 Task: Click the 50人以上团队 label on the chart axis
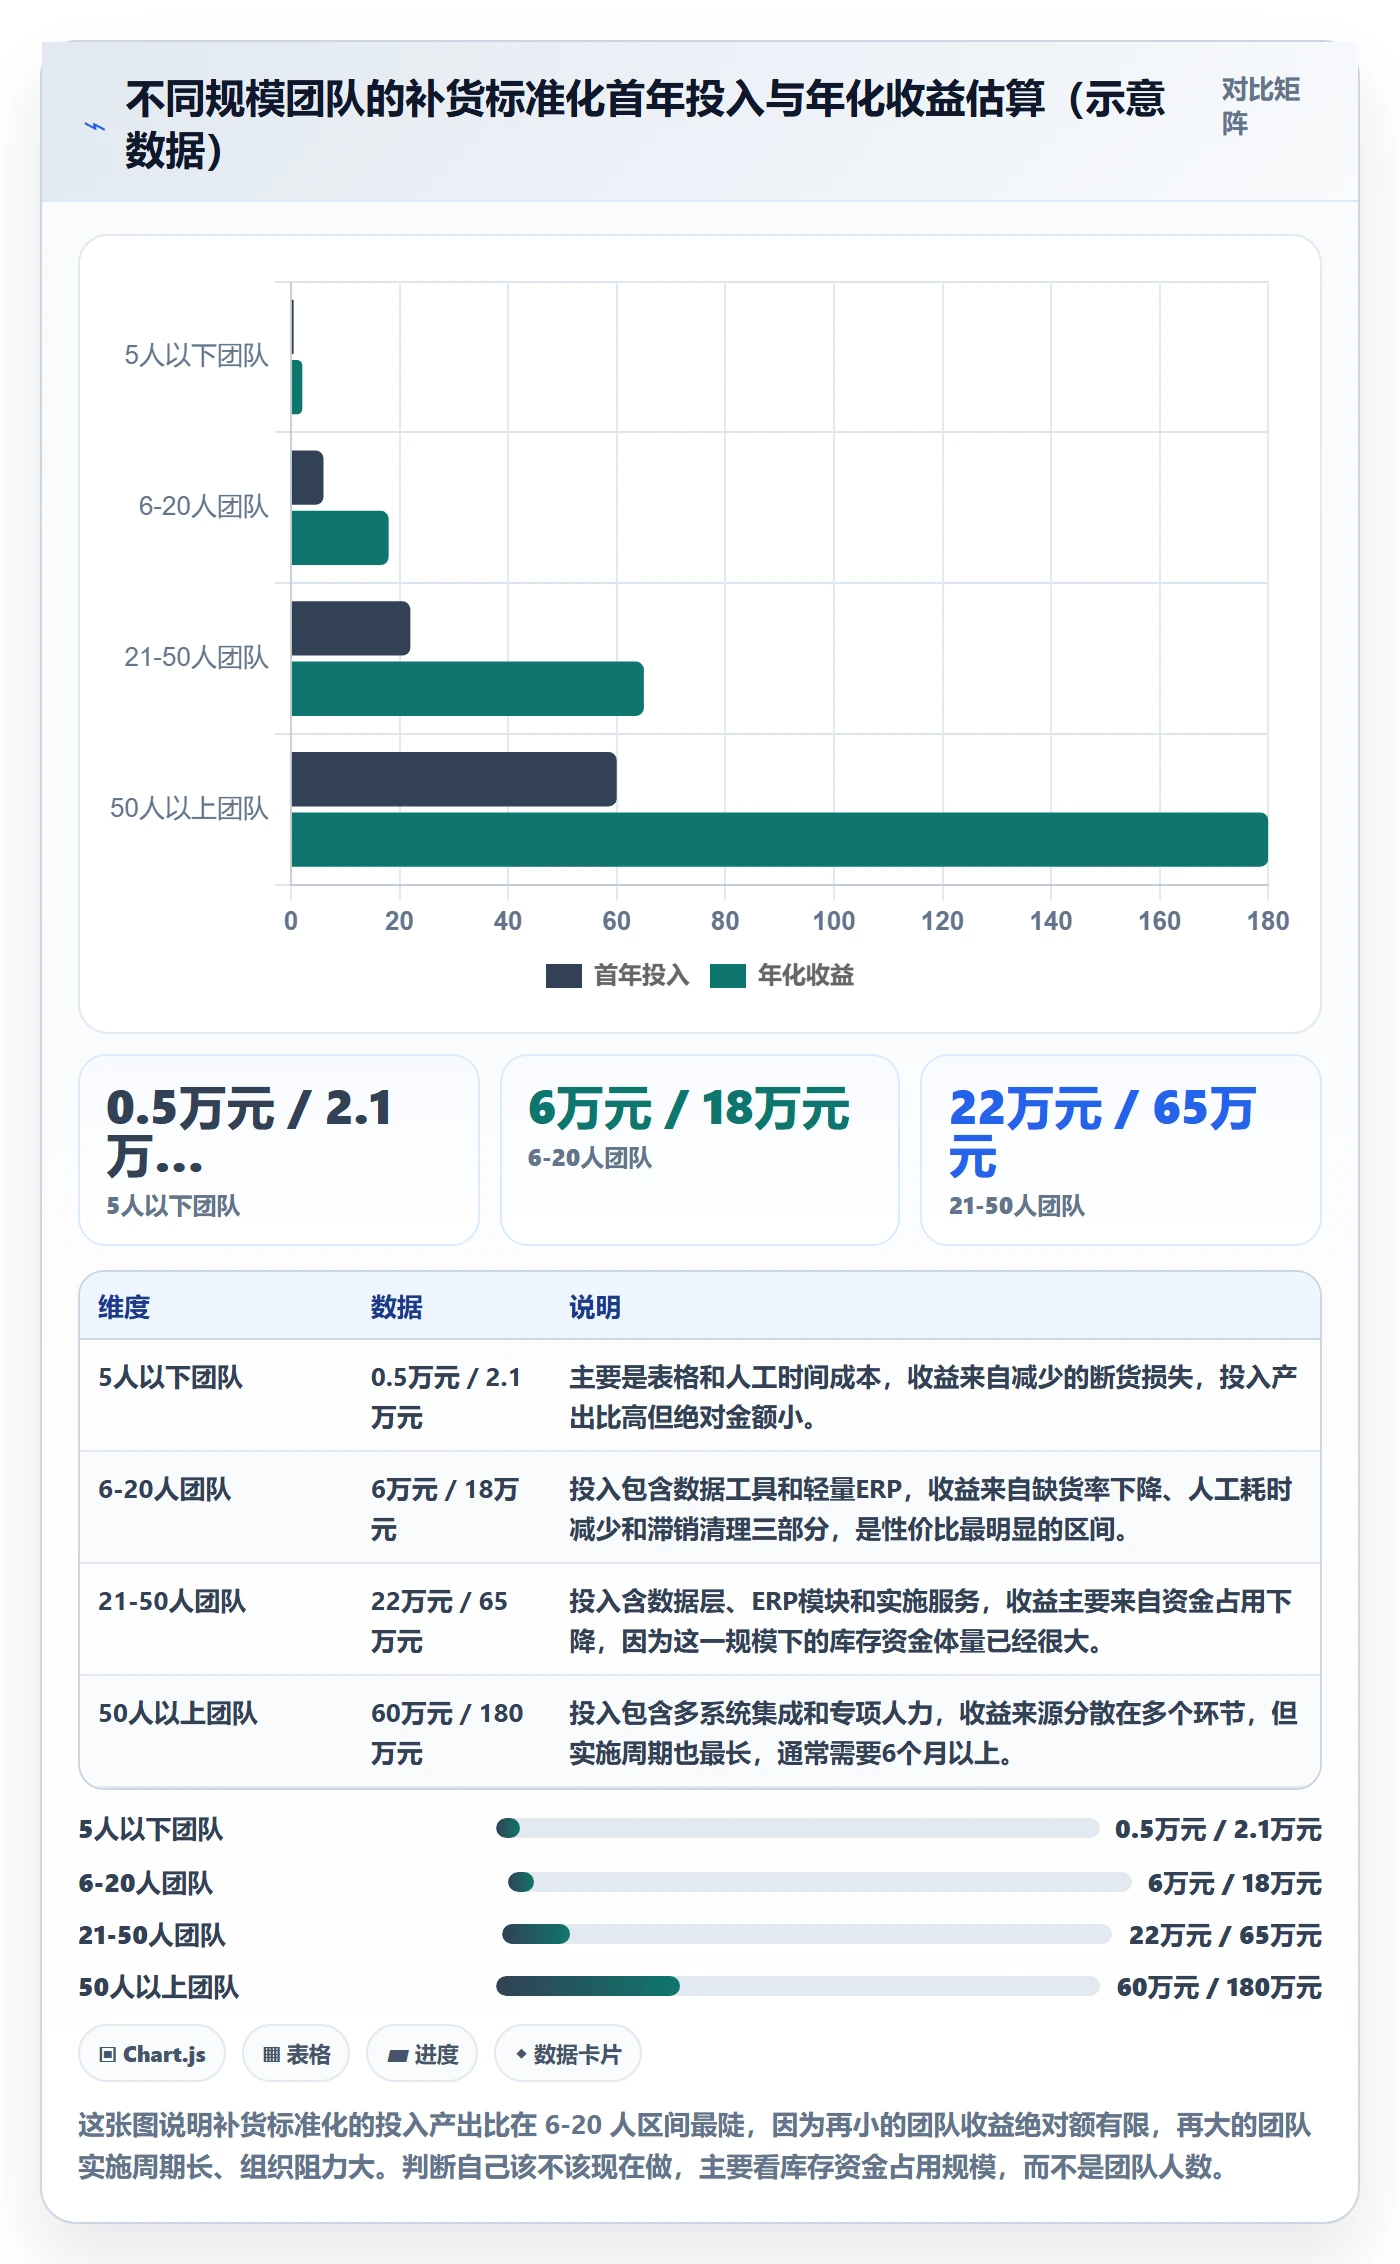click(x=189, y=808)
